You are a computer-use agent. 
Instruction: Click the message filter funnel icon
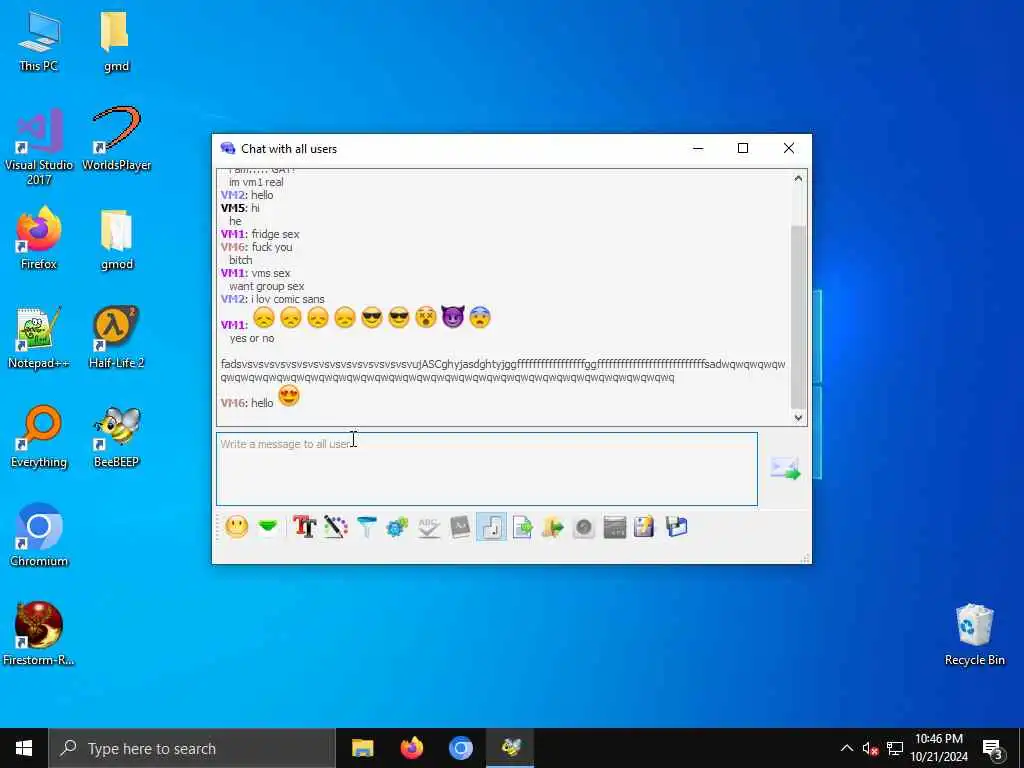pyautogui.click(x=367, y=526)
